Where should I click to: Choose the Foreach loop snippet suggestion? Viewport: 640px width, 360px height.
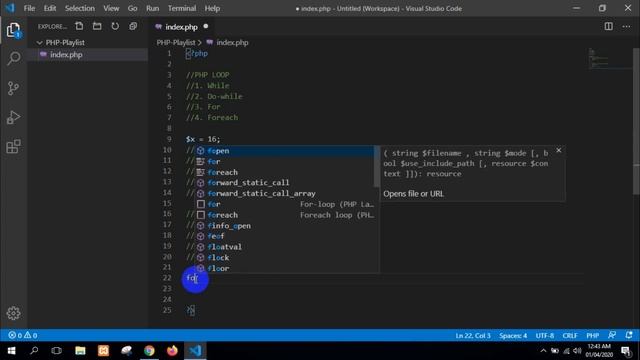[285, 215]
